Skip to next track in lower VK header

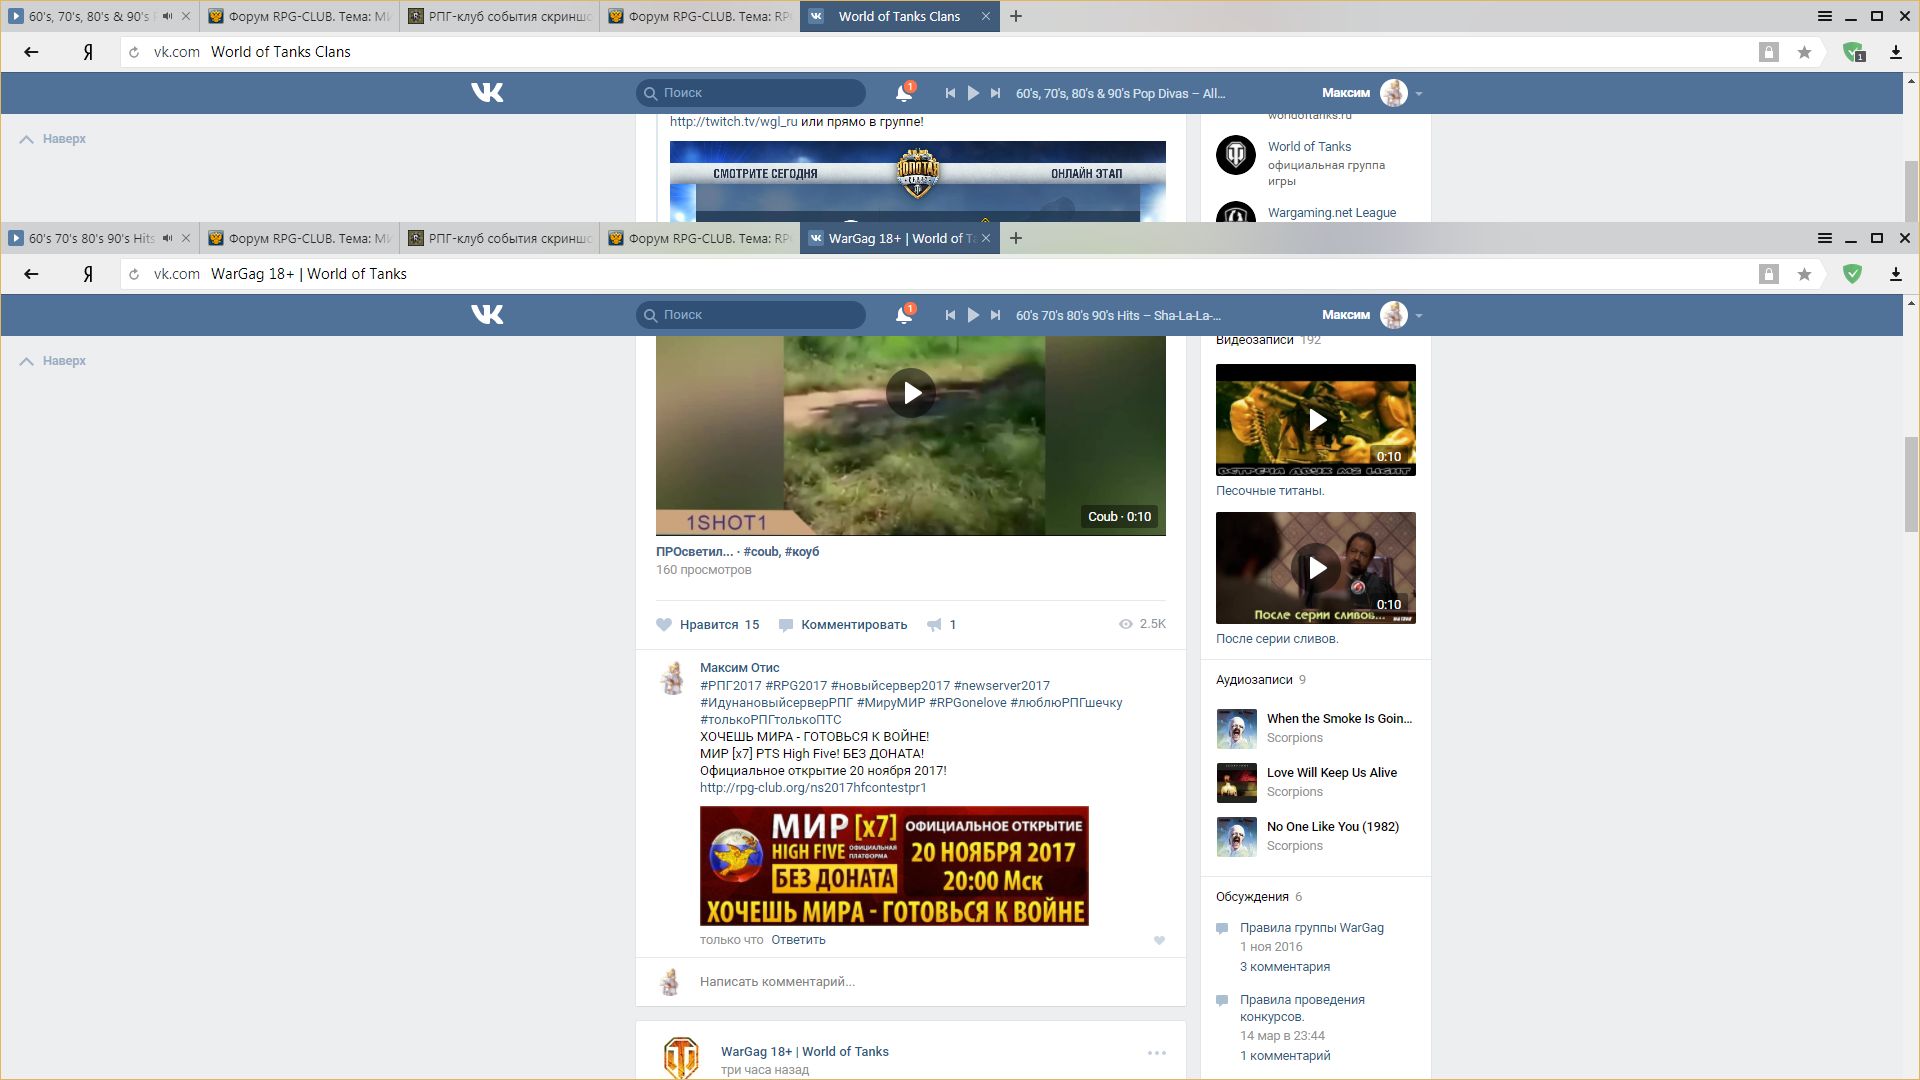click(995, 315)
